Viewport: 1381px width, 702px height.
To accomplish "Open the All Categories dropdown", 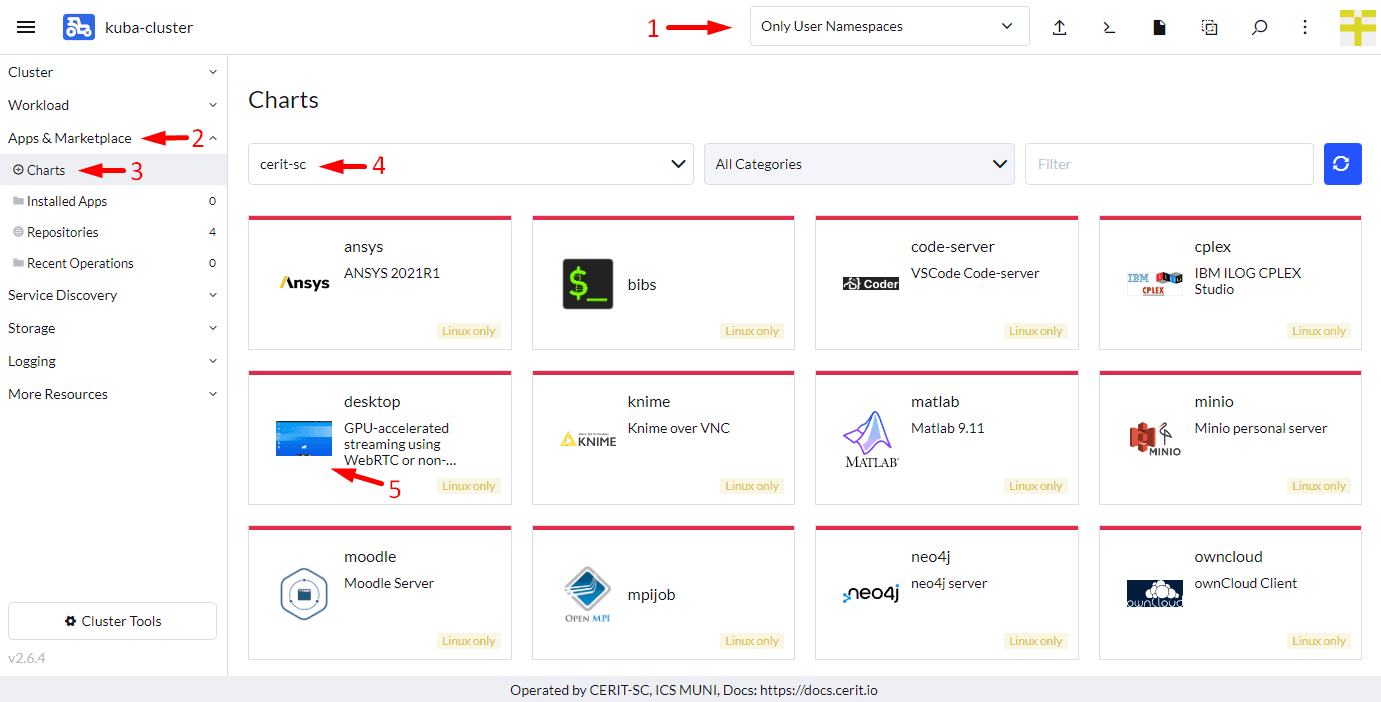I will point(859,164).
